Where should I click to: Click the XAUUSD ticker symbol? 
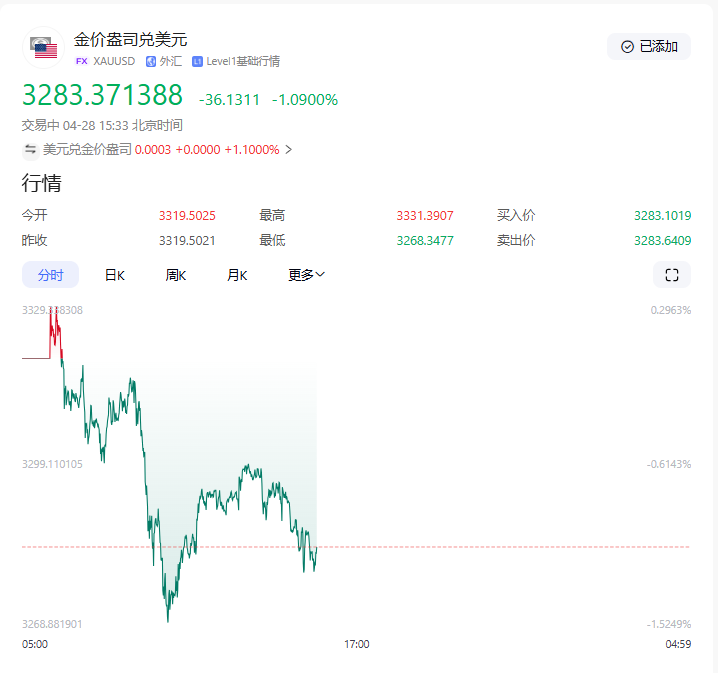(x=114, y=61)
